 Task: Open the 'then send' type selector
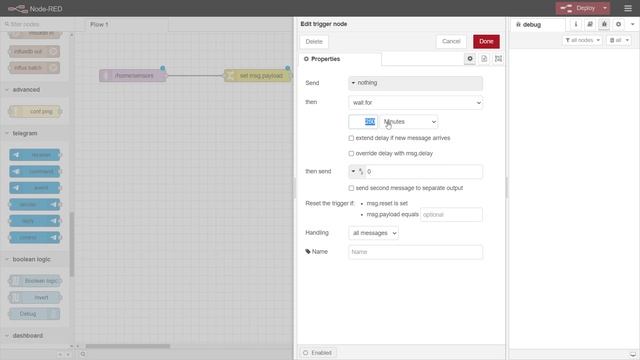click(357, 172)
